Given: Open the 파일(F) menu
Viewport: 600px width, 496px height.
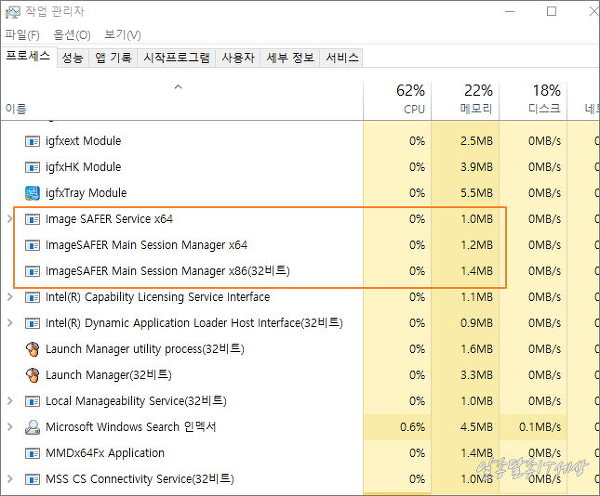Looking at the screenshot, I should pyautogui.click(x=22, y=35).
